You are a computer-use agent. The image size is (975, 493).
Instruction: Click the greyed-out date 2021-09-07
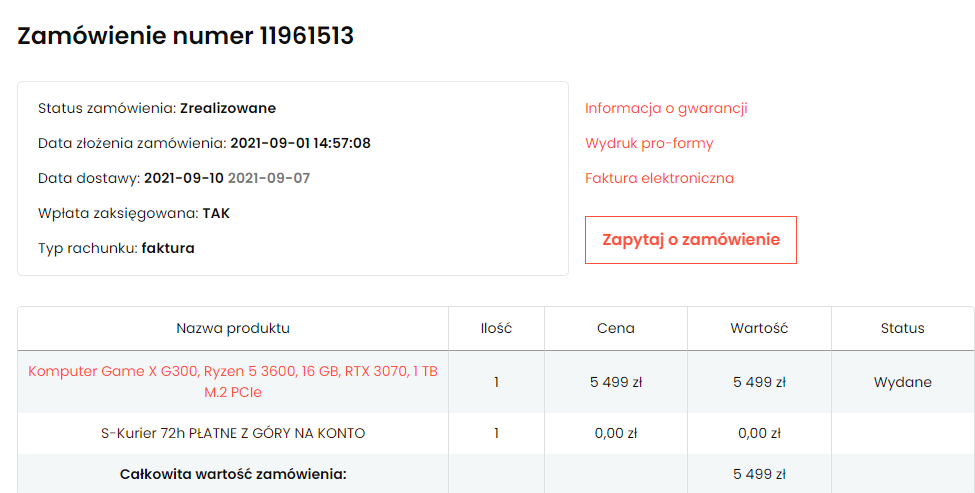coord(268,178)
